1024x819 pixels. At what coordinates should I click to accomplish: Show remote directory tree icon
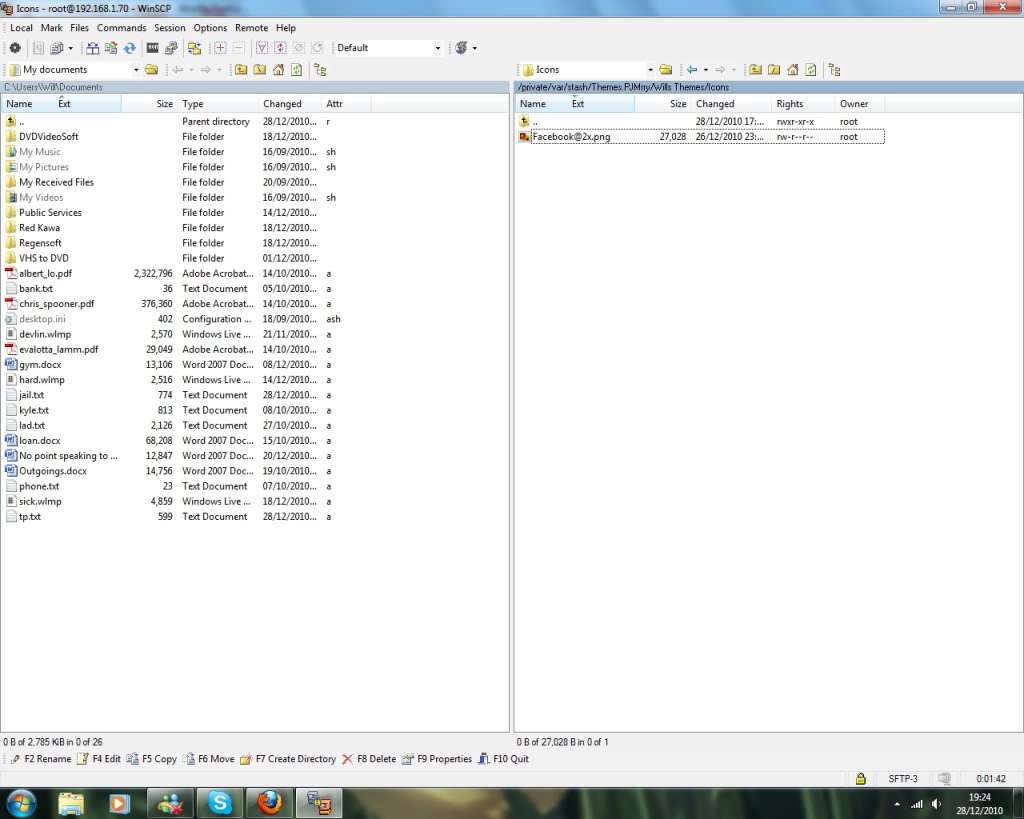[835, 69]
